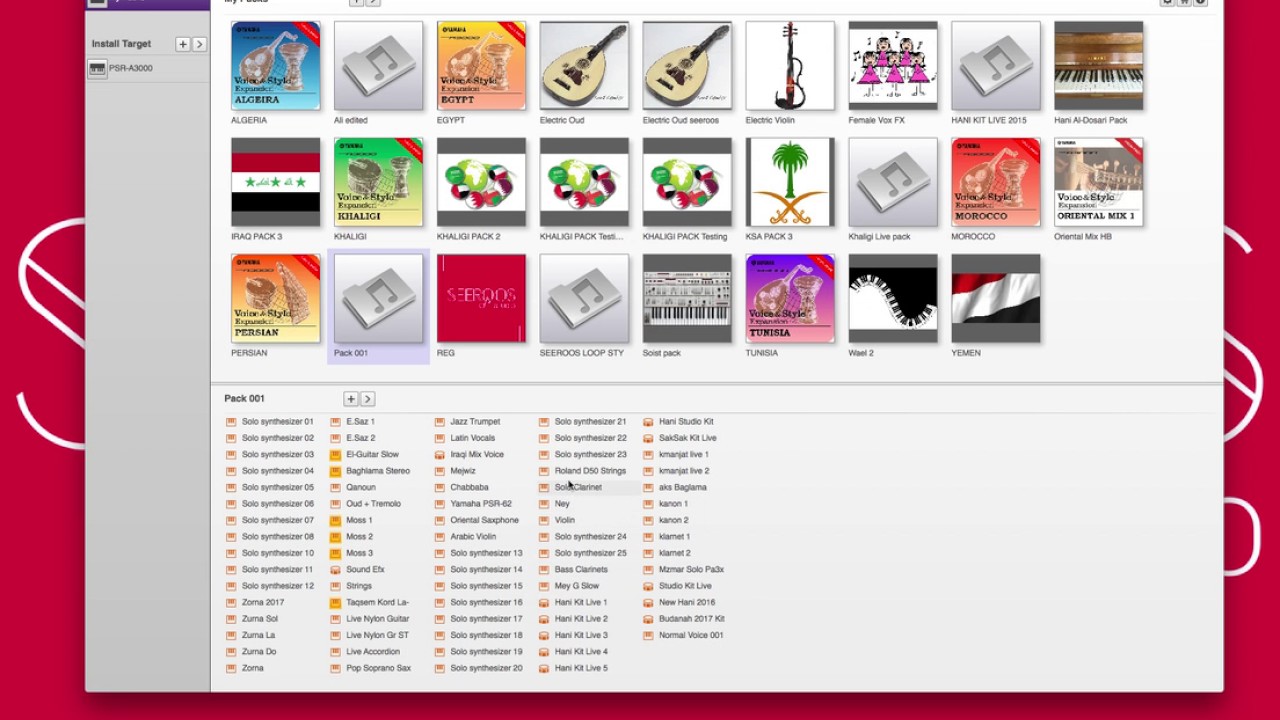Choose the KHALIGI PACK 2 icon
The image size is (1280, 720).
pos(481,182)
